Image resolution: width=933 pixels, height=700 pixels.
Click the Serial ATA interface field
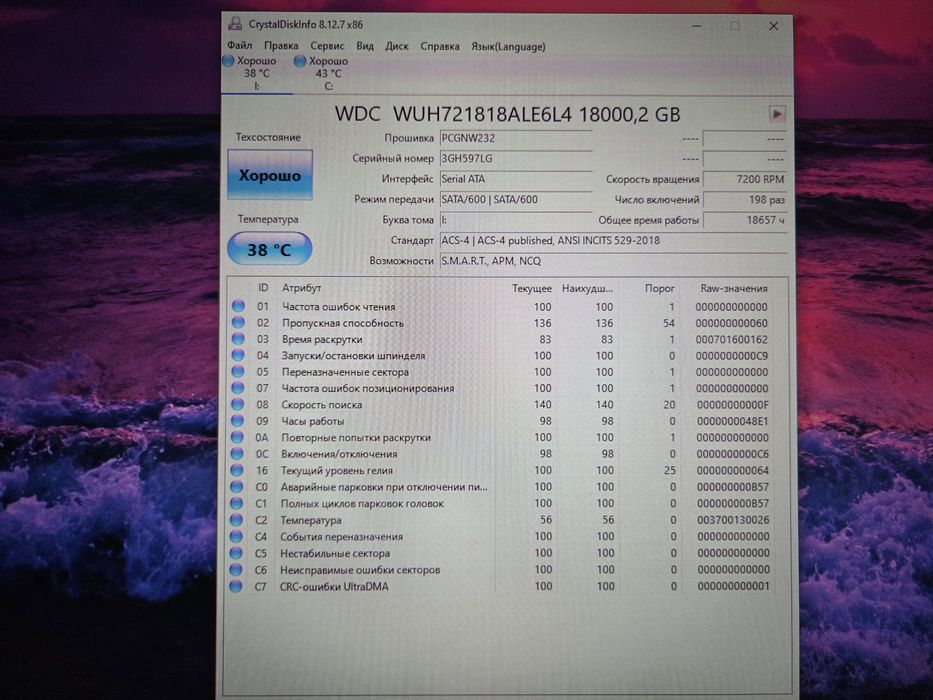point(516,179)
